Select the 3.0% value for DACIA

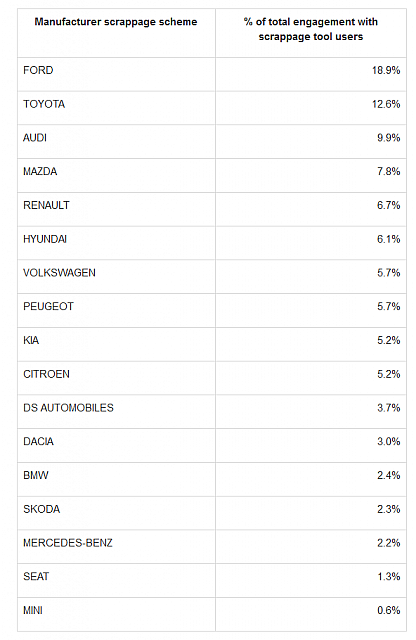point(388,441)
